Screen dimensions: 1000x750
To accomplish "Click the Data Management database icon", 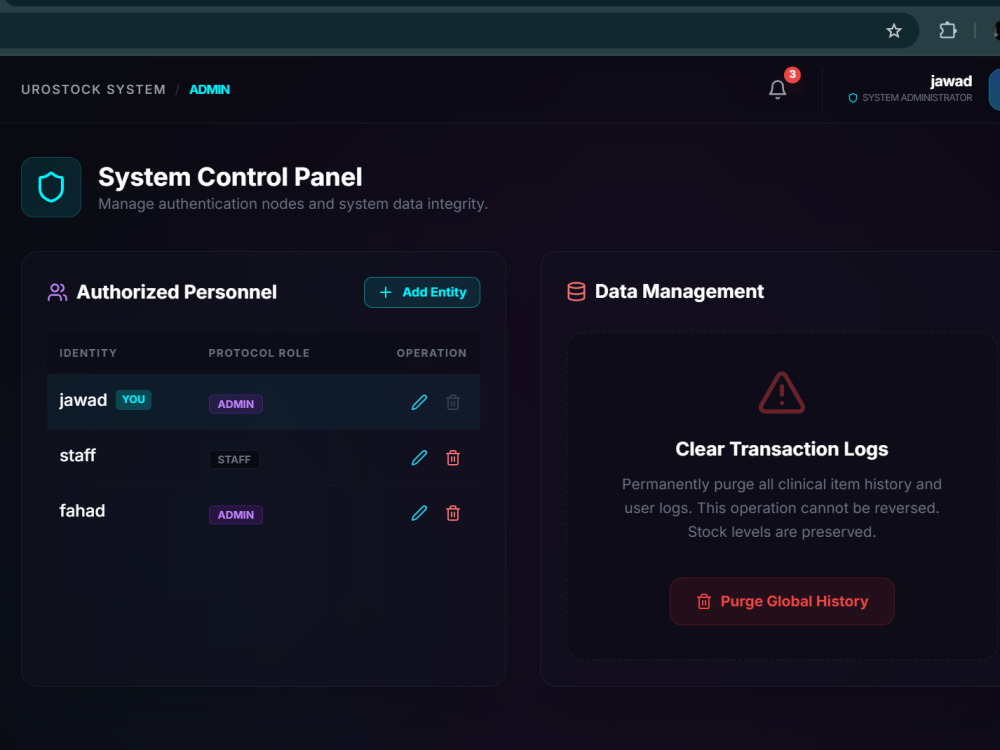I will coord(576,291).
